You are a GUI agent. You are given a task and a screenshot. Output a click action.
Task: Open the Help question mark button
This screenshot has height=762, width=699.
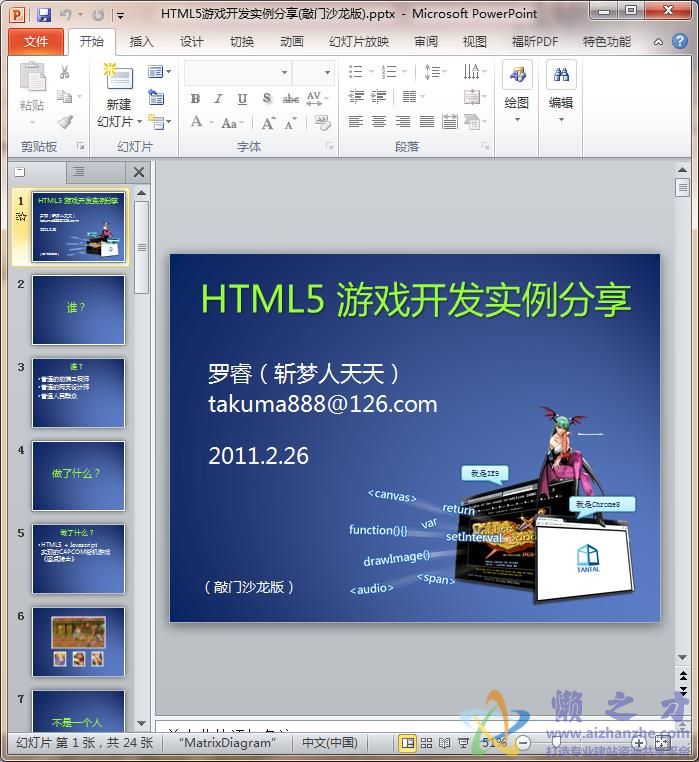(x=680, y=42)
